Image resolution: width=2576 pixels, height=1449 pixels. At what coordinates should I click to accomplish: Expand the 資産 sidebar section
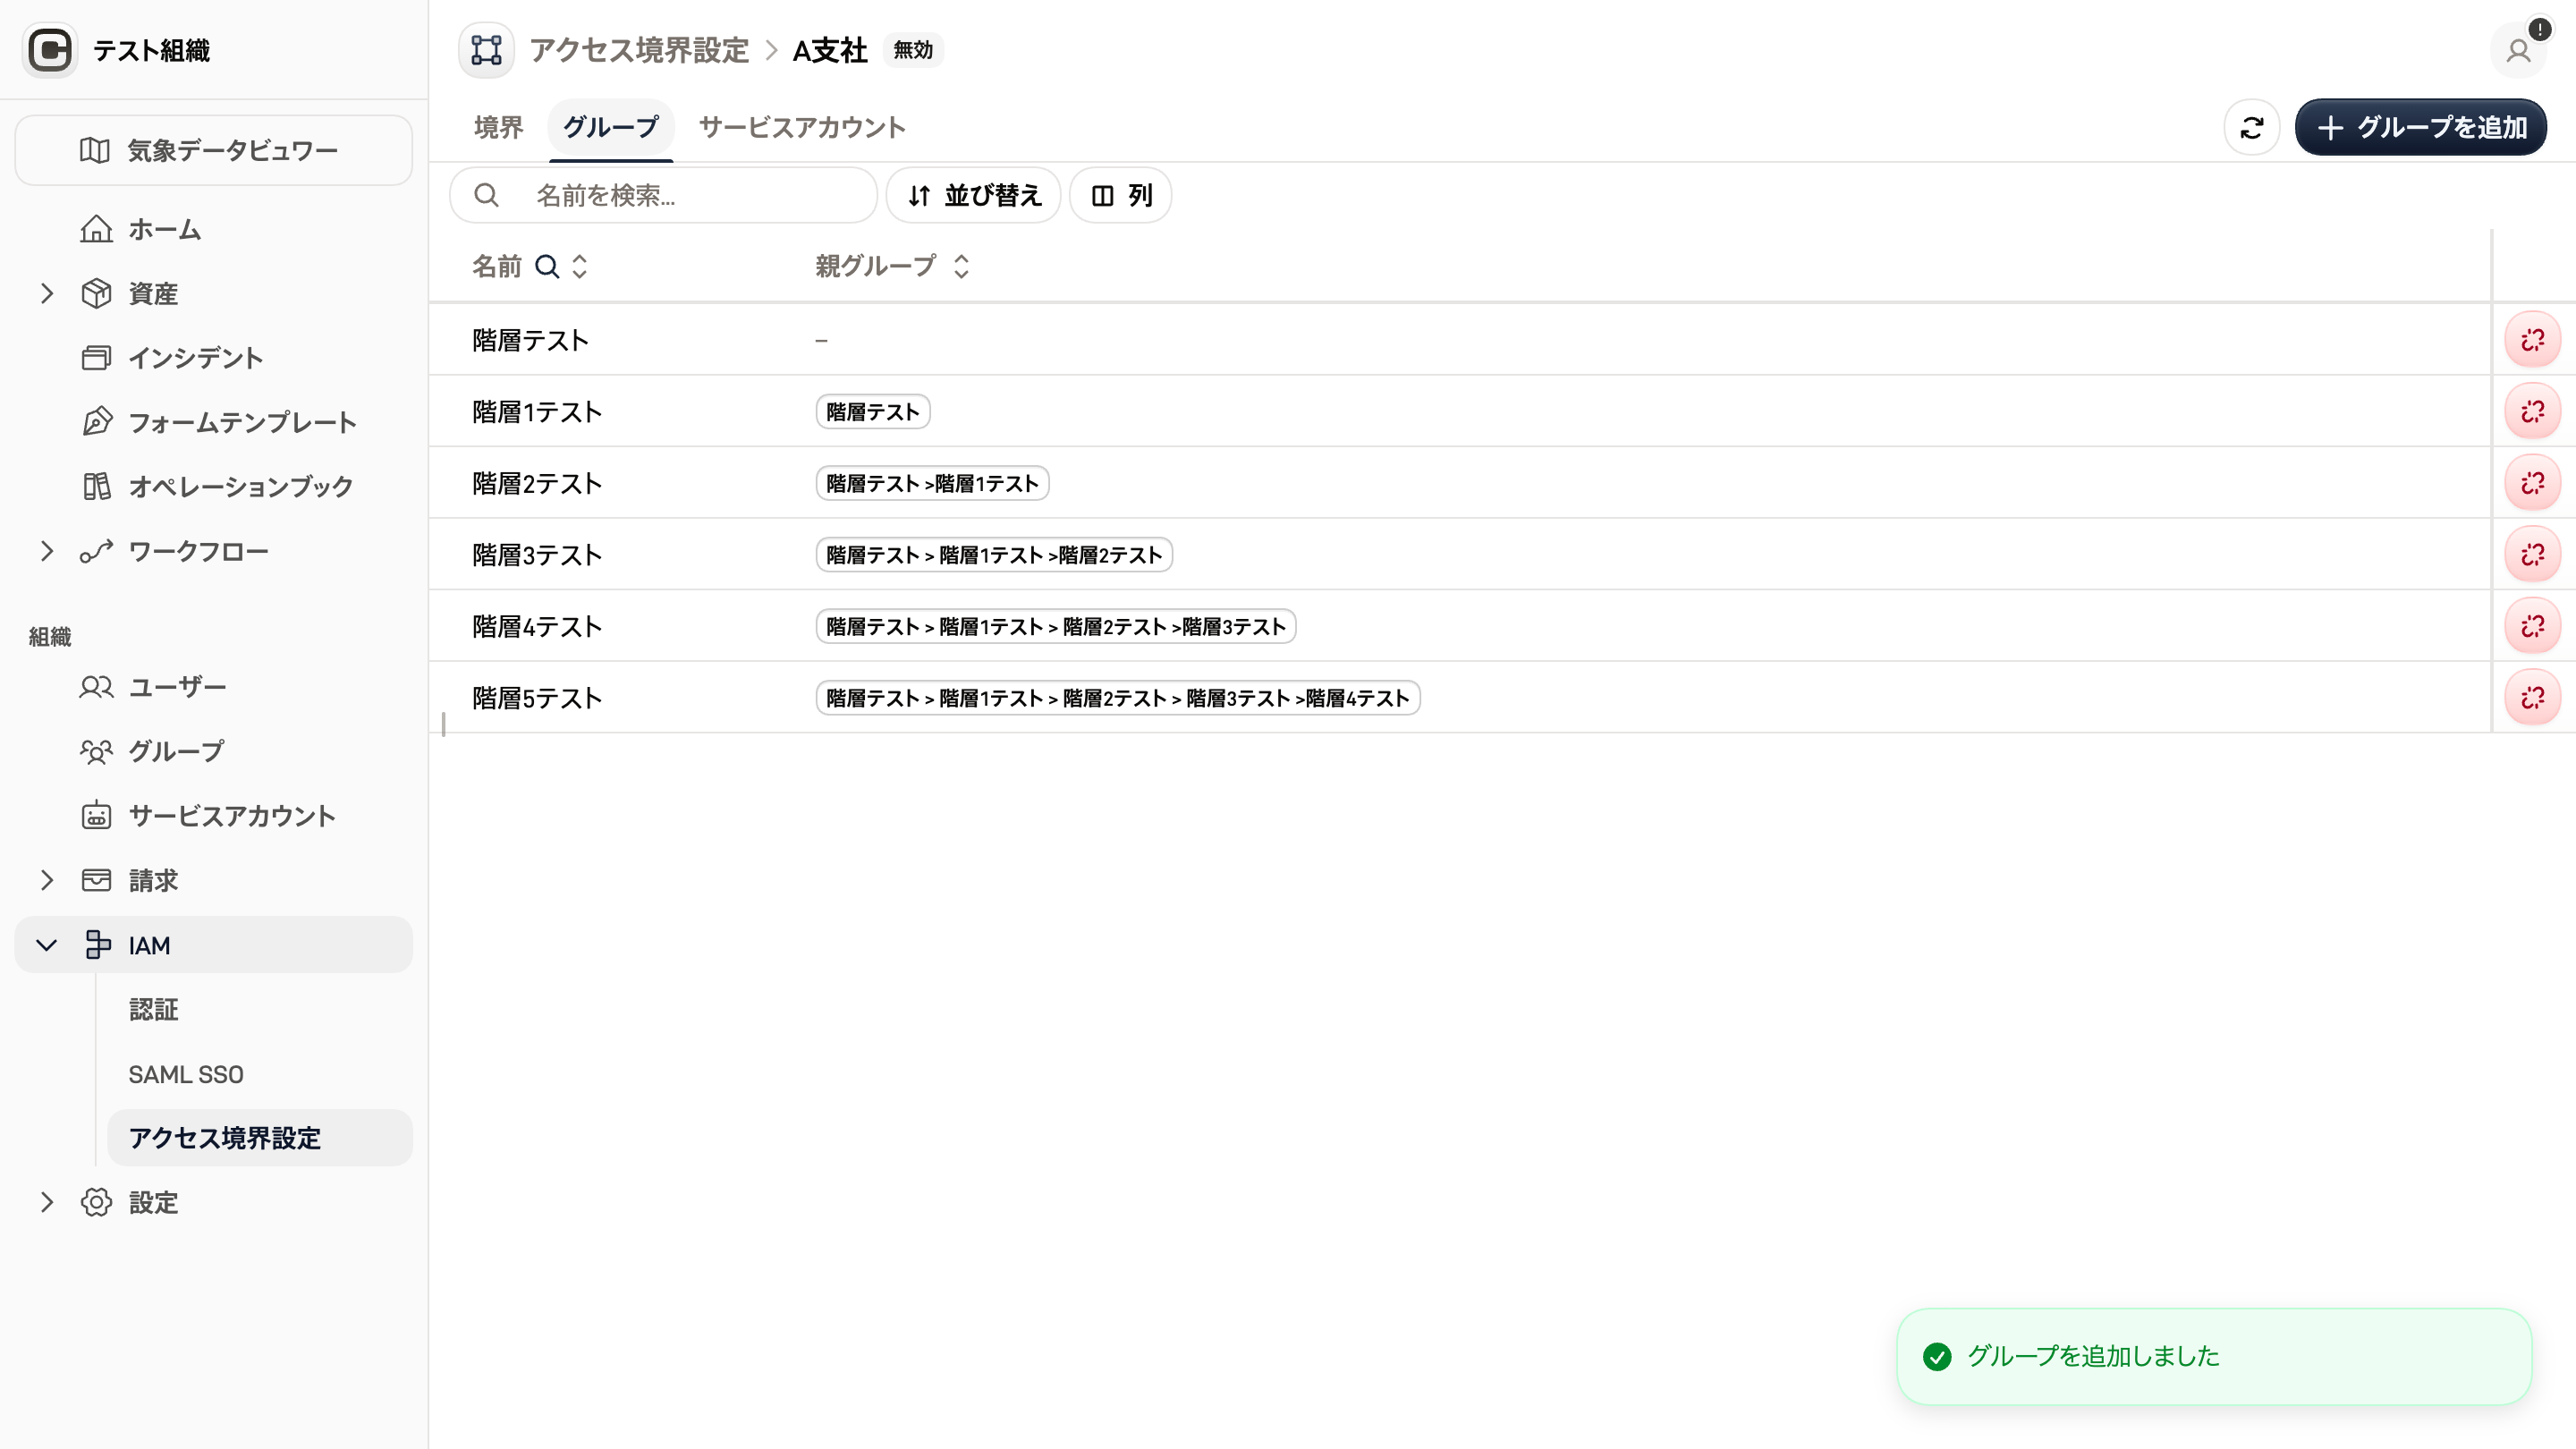point(47,293)
